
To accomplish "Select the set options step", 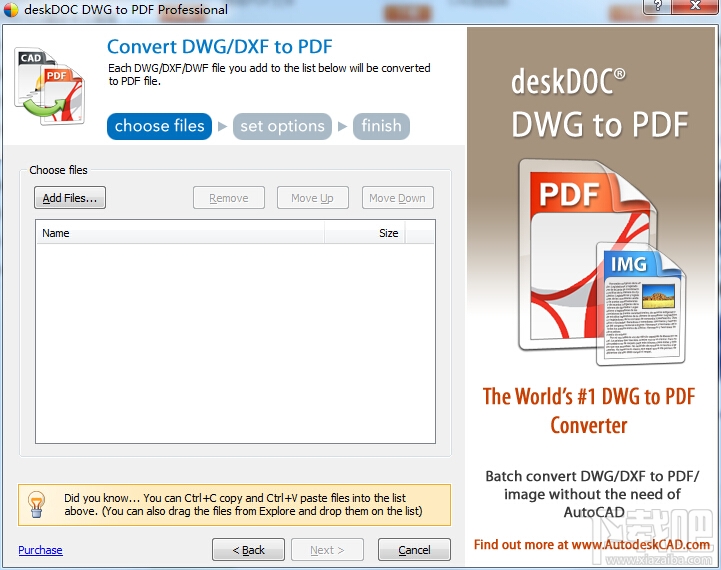I will pos(282,126).
